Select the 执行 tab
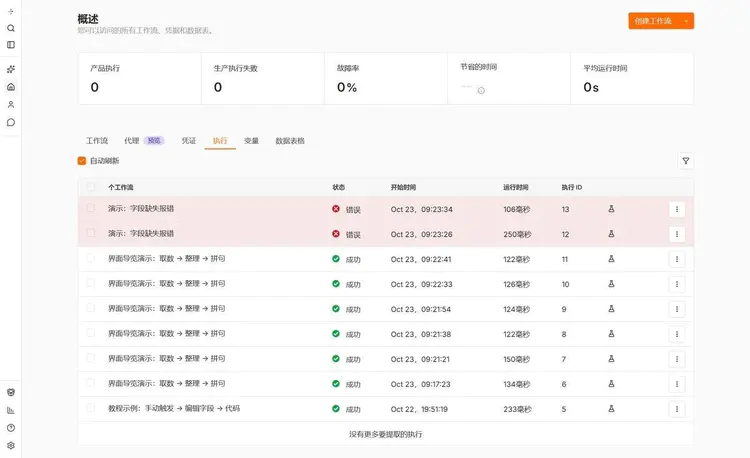Screen dimensions: 750x458 point(220,141)
